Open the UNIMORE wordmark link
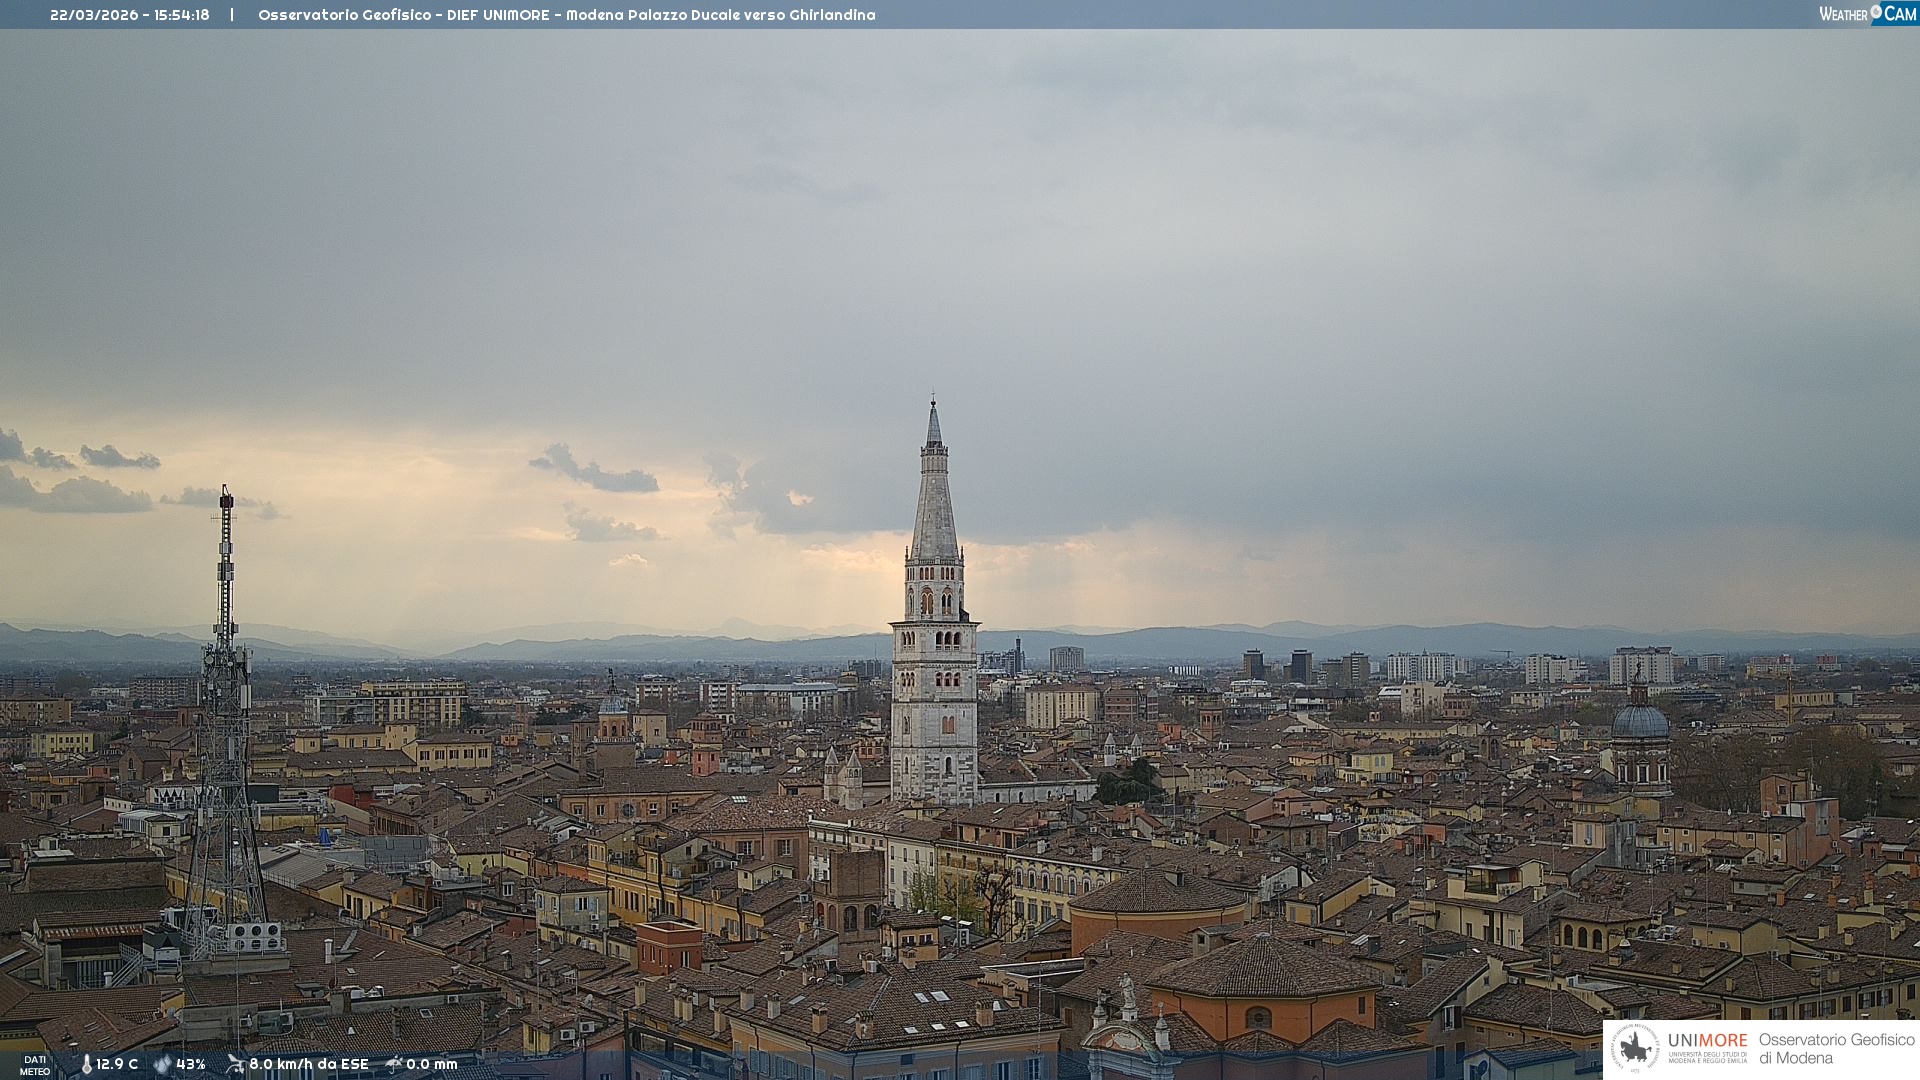1920x1080 pixels. 1707,1041
